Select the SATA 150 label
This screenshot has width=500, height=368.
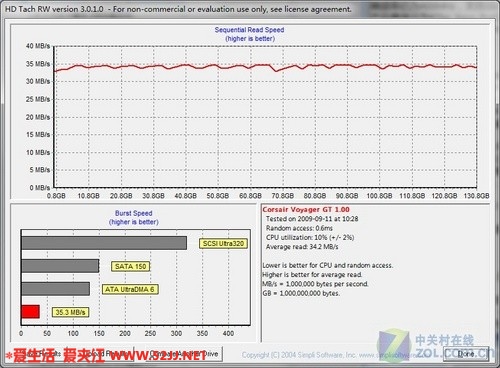(130, 266)
